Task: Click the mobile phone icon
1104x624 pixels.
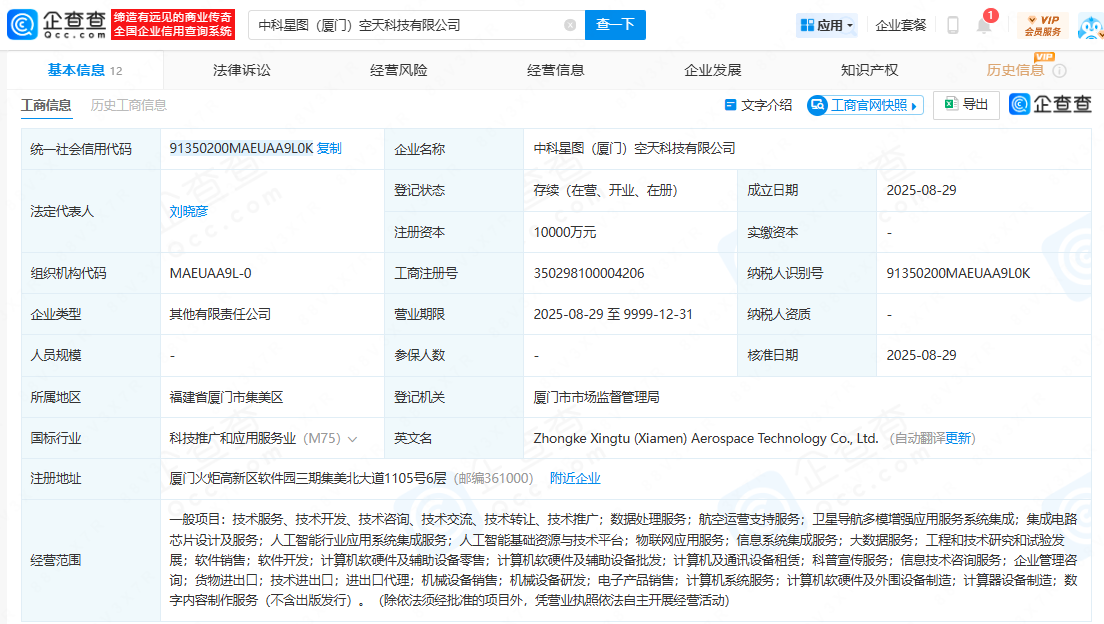Action: (x=953, y=25)
